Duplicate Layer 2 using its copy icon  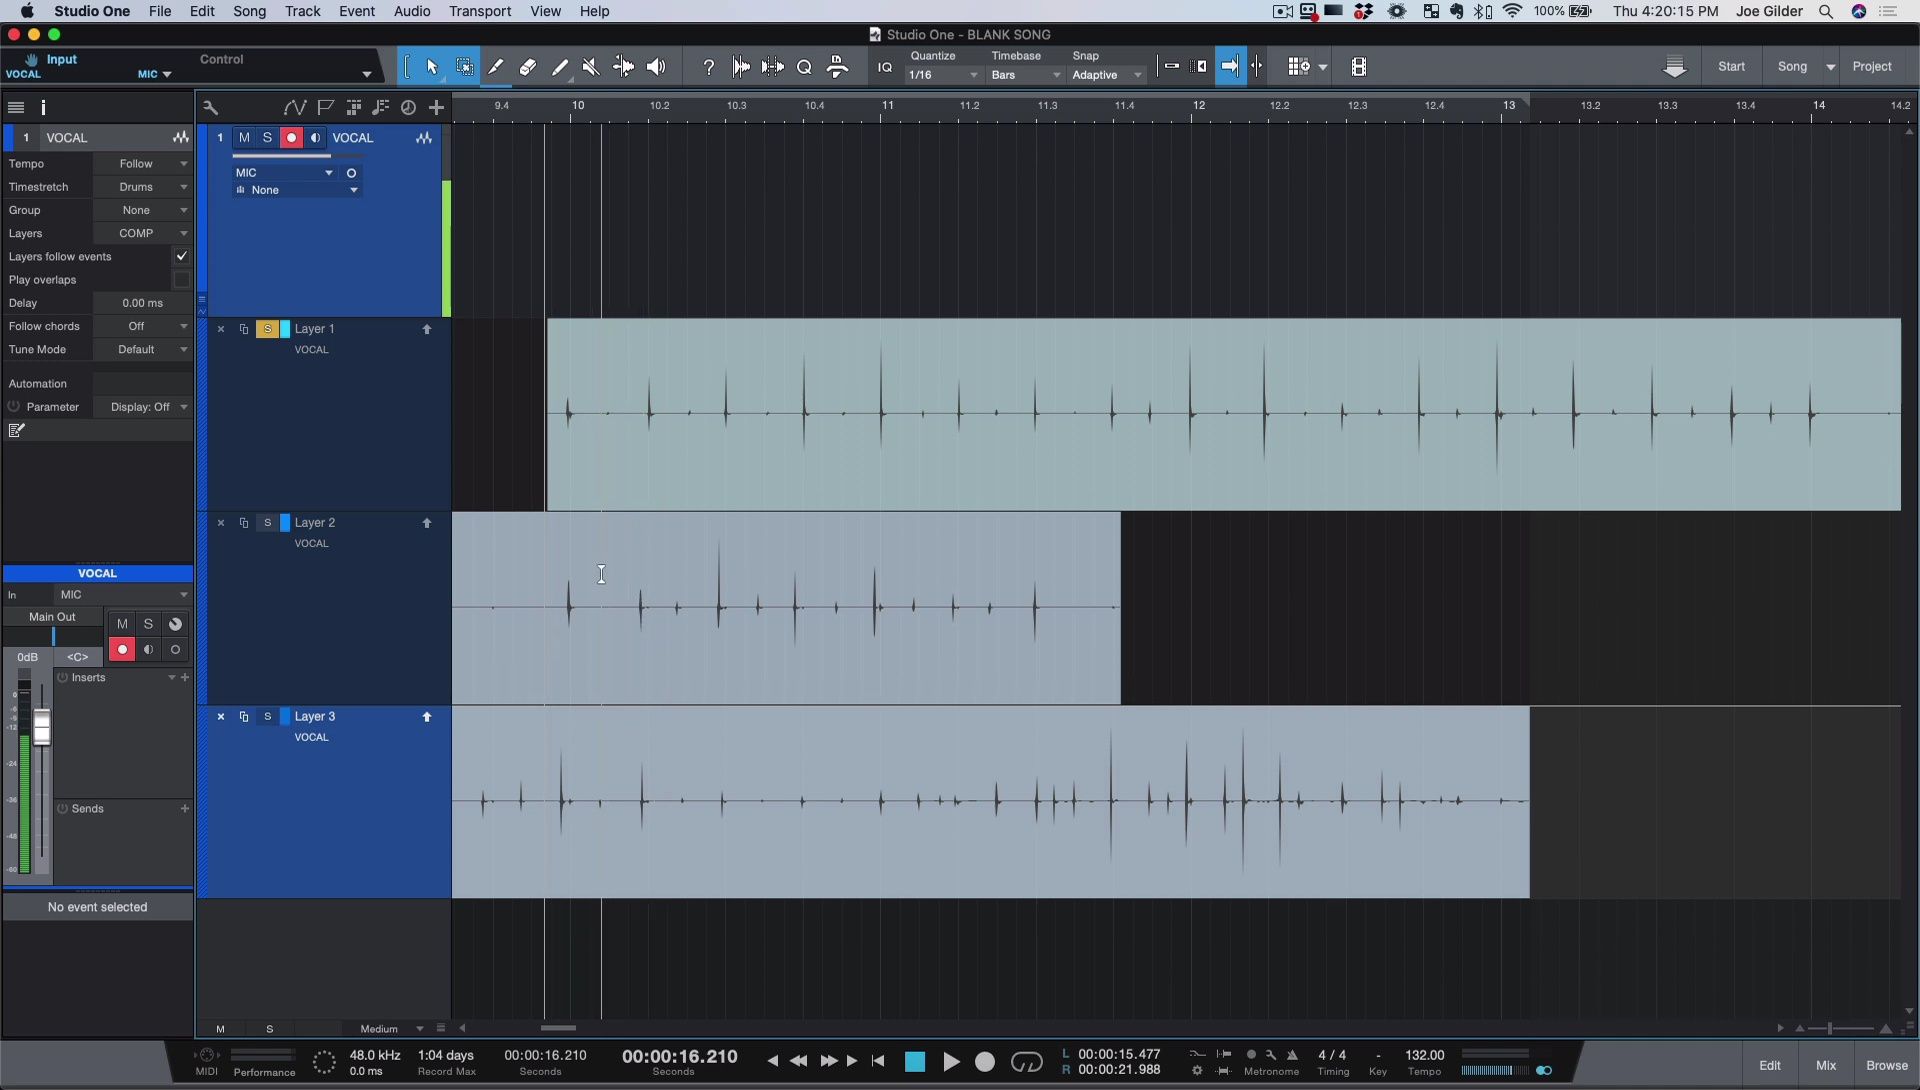[243, 523]
